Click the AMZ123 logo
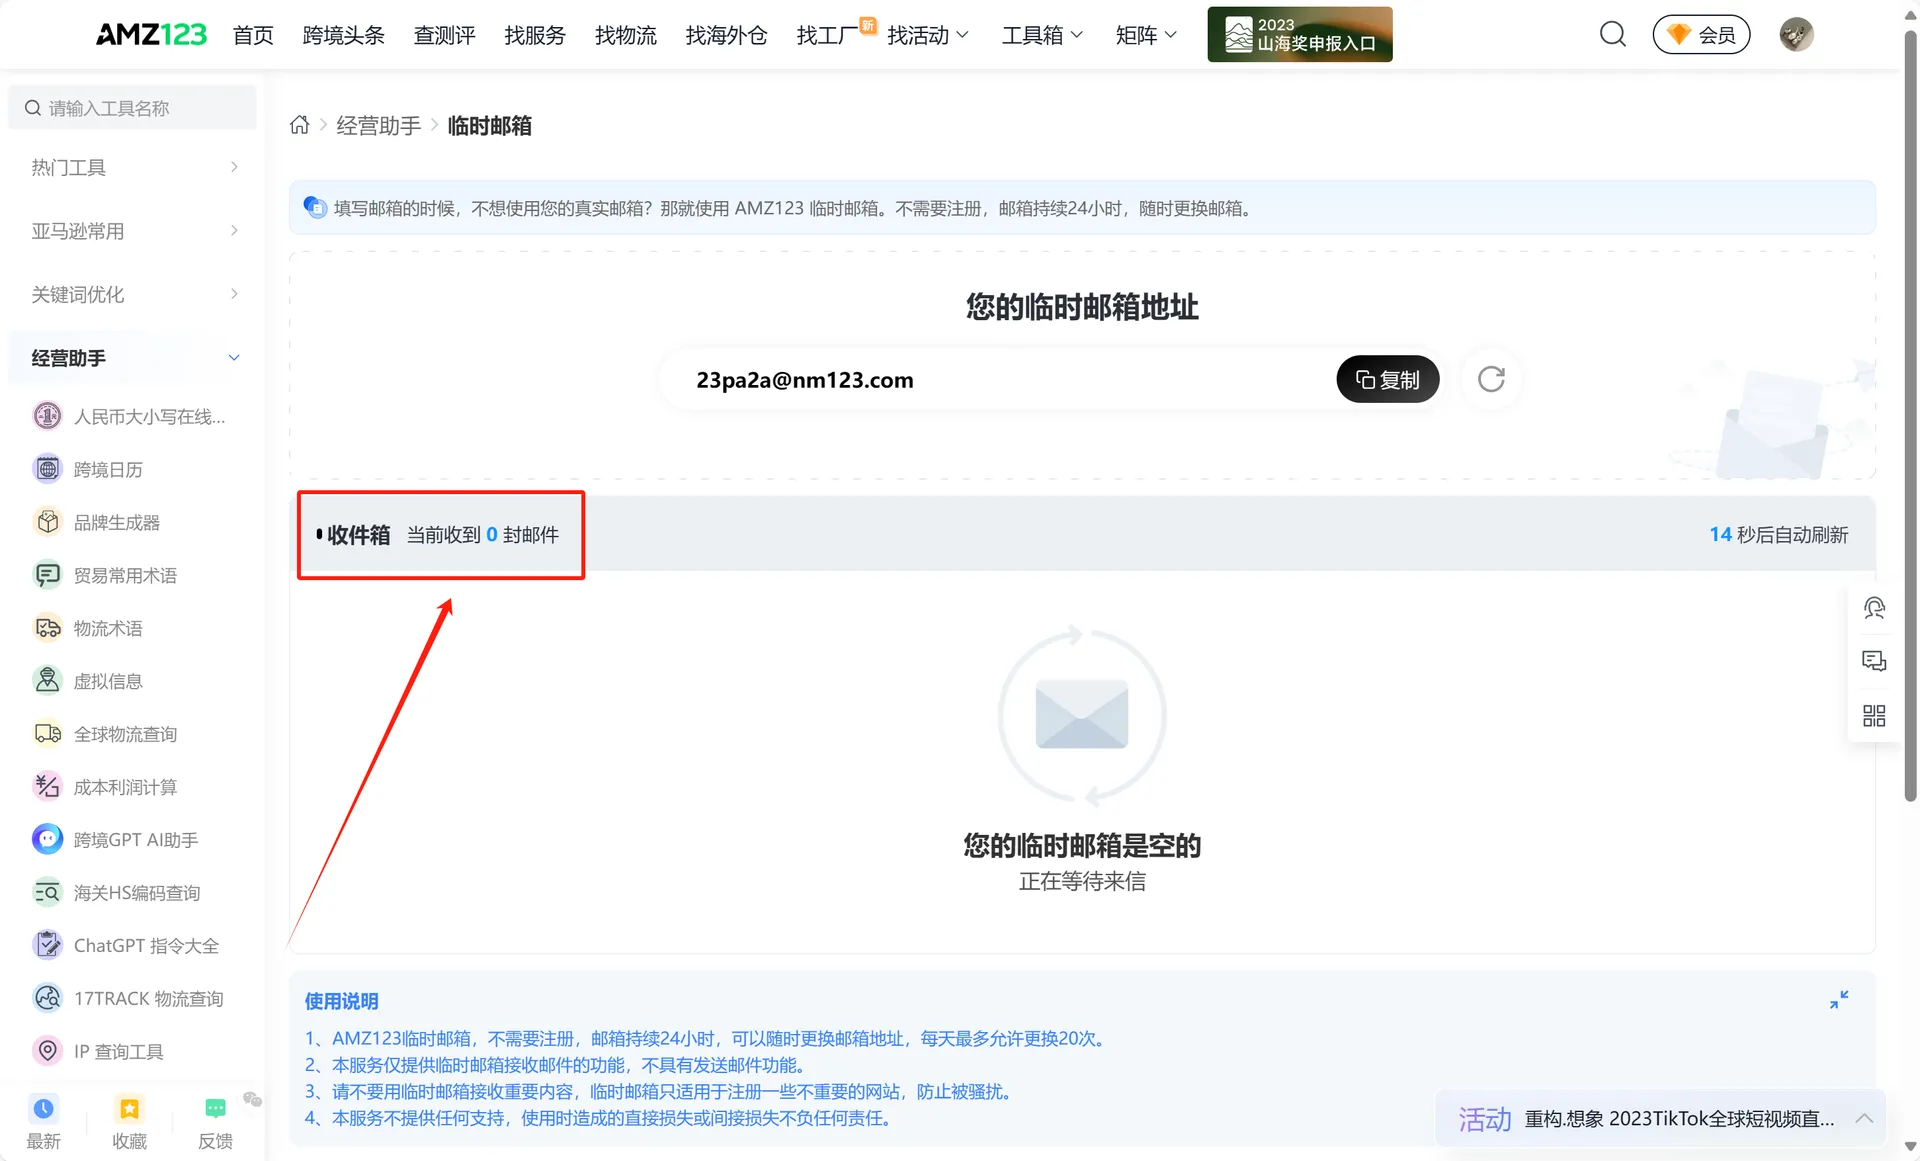This screenshot has height=1161, width=1920. click(151, 35)
